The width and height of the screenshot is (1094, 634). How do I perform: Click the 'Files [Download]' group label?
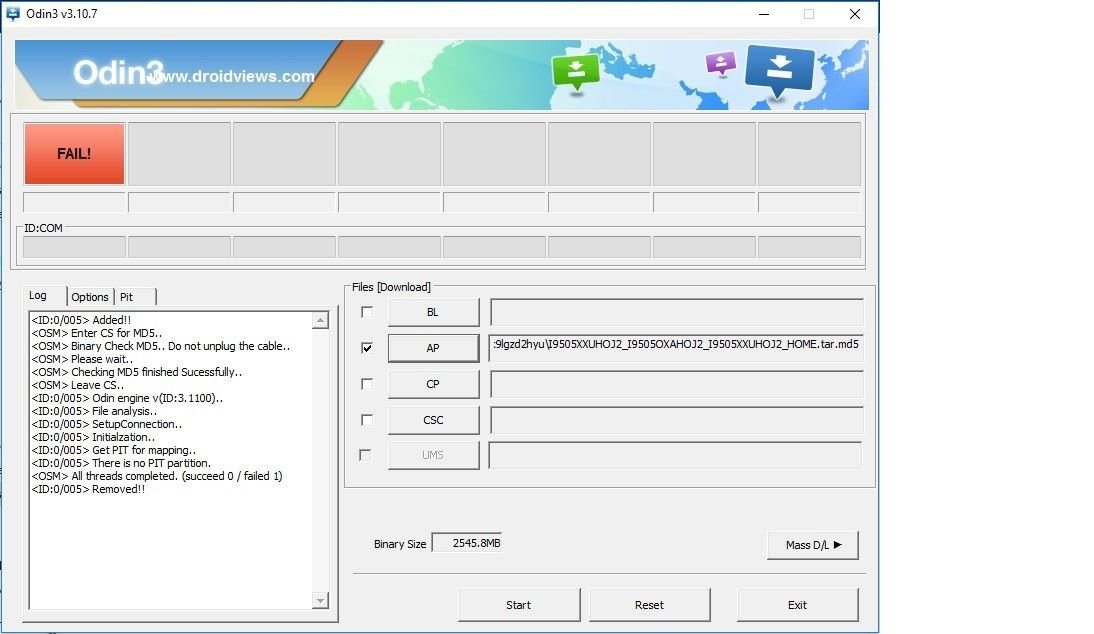(391, 287)
